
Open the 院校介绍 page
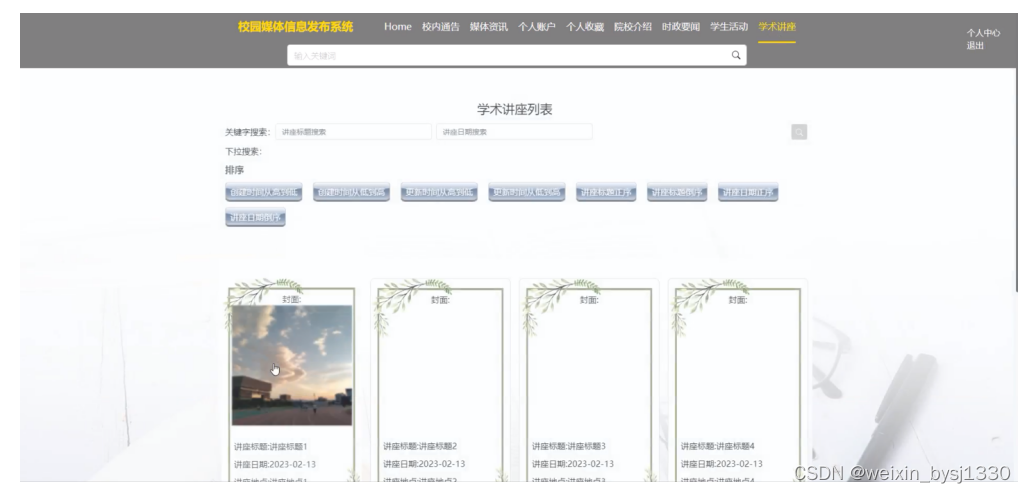click(633, 27)
